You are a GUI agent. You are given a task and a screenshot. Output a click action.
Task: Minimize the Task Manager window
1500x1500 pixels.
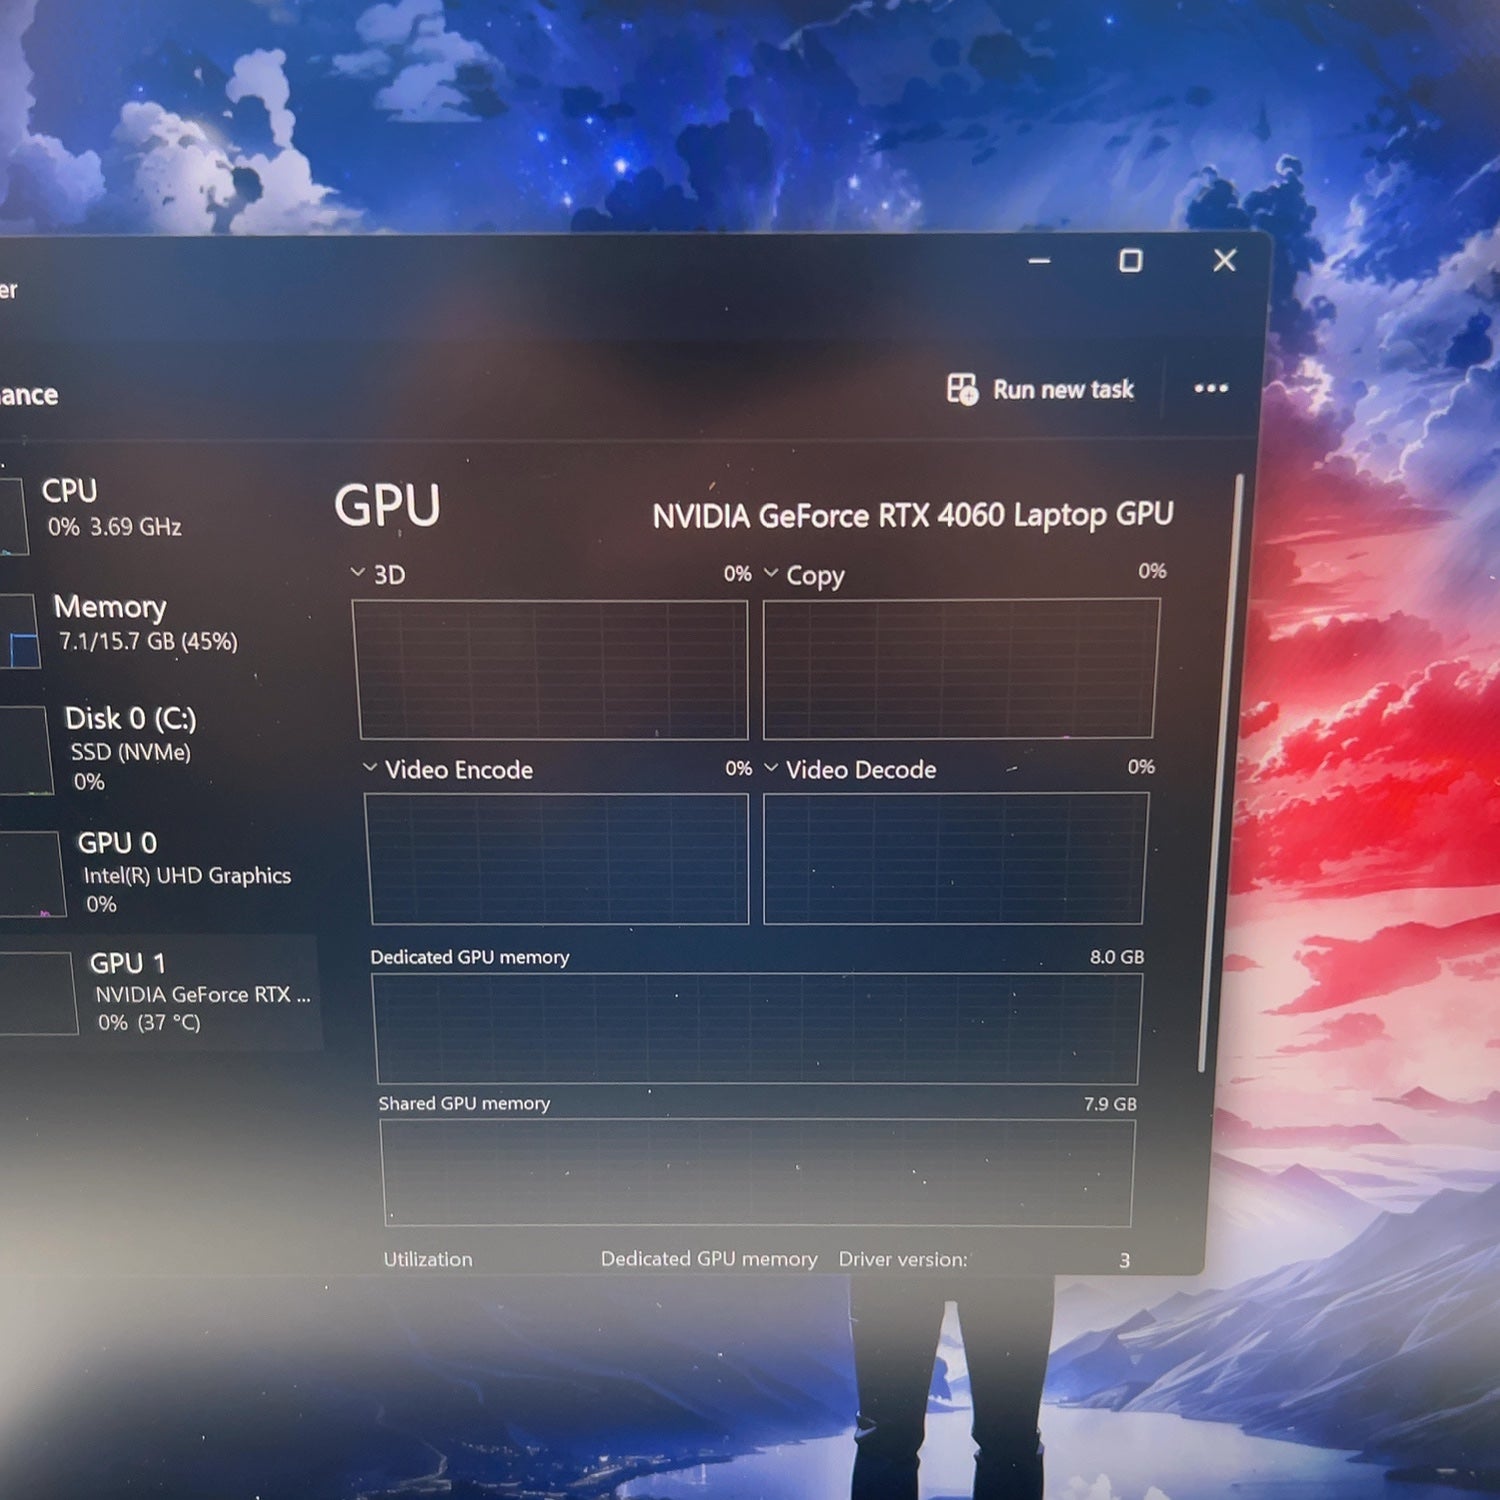point(1039,261)
